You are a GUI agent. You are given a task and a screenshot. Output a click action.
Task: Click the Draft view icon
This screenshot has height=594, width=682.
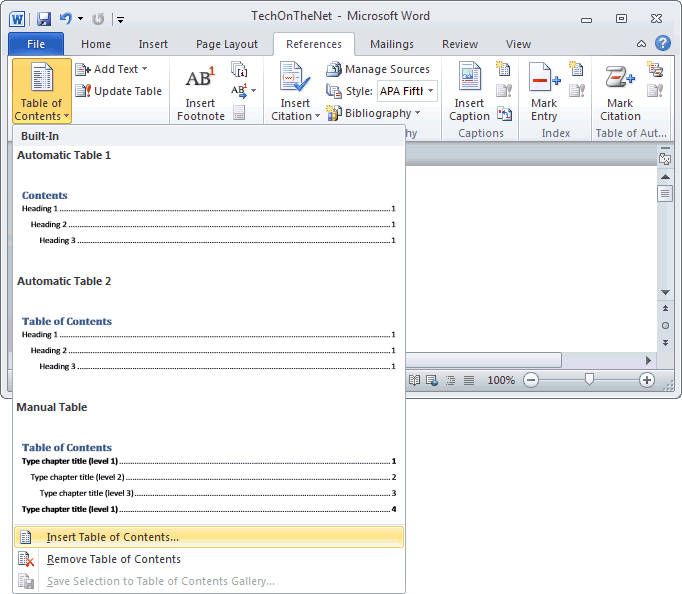tap(469, 380)
